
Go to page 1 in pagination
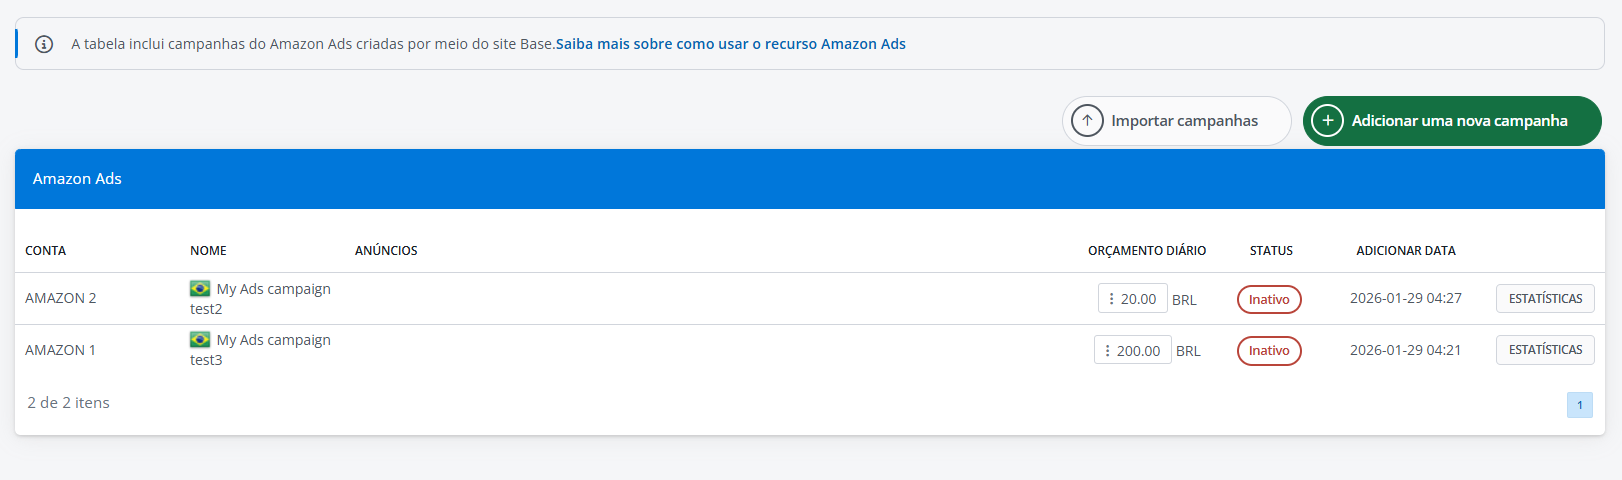pos(1580,405)
